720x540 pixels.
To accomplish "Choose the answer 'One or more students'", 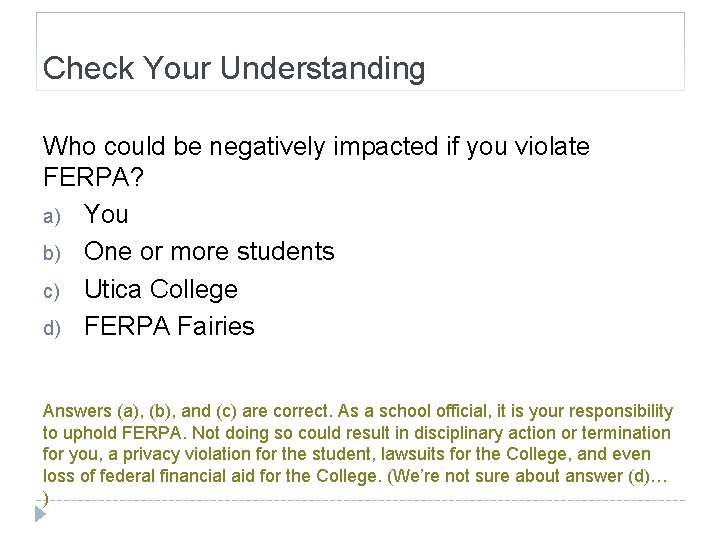I will click(x=209, y=251).
